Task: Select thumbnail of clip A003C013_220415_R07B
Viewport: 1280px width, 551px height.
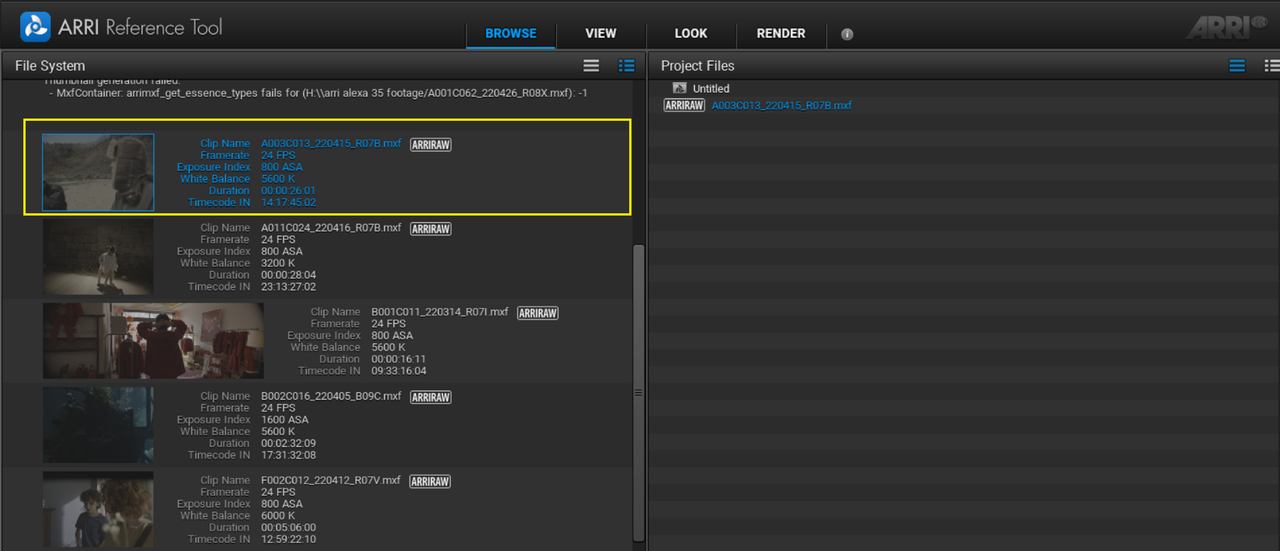Action: point(98,172)
